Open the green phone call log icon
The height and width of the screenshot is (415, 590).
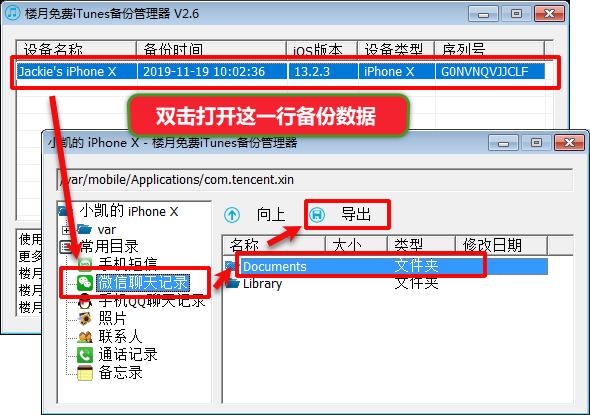[x=85, y=354]
